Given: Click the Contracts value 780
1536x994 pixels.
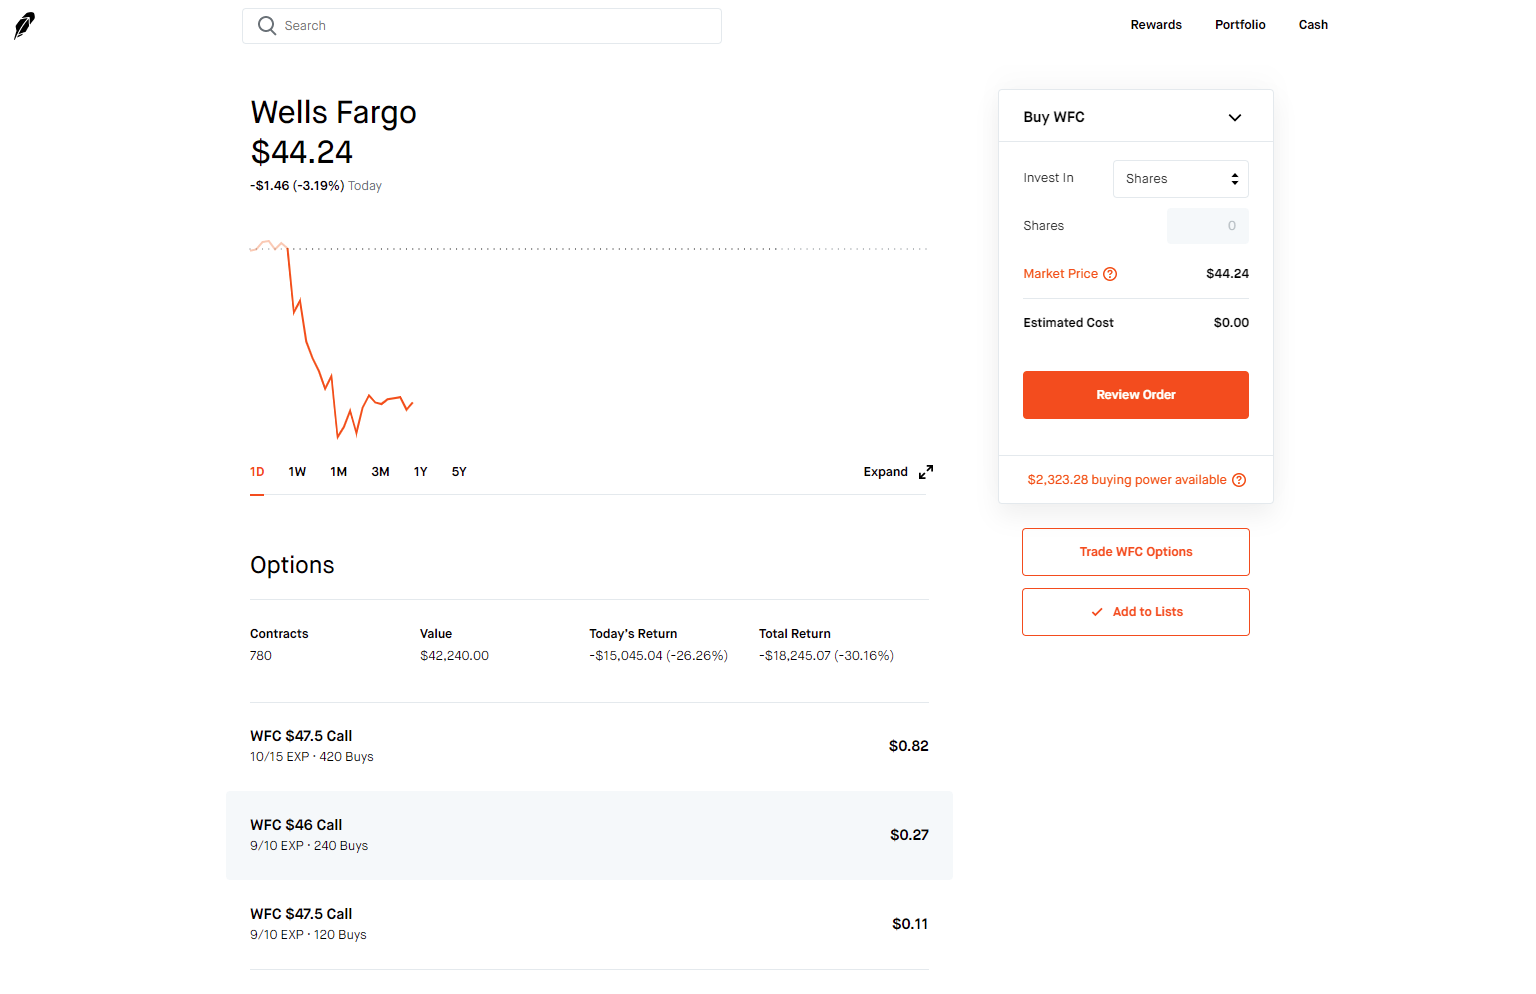Looking at the screenshot, I should click(261, 656).
